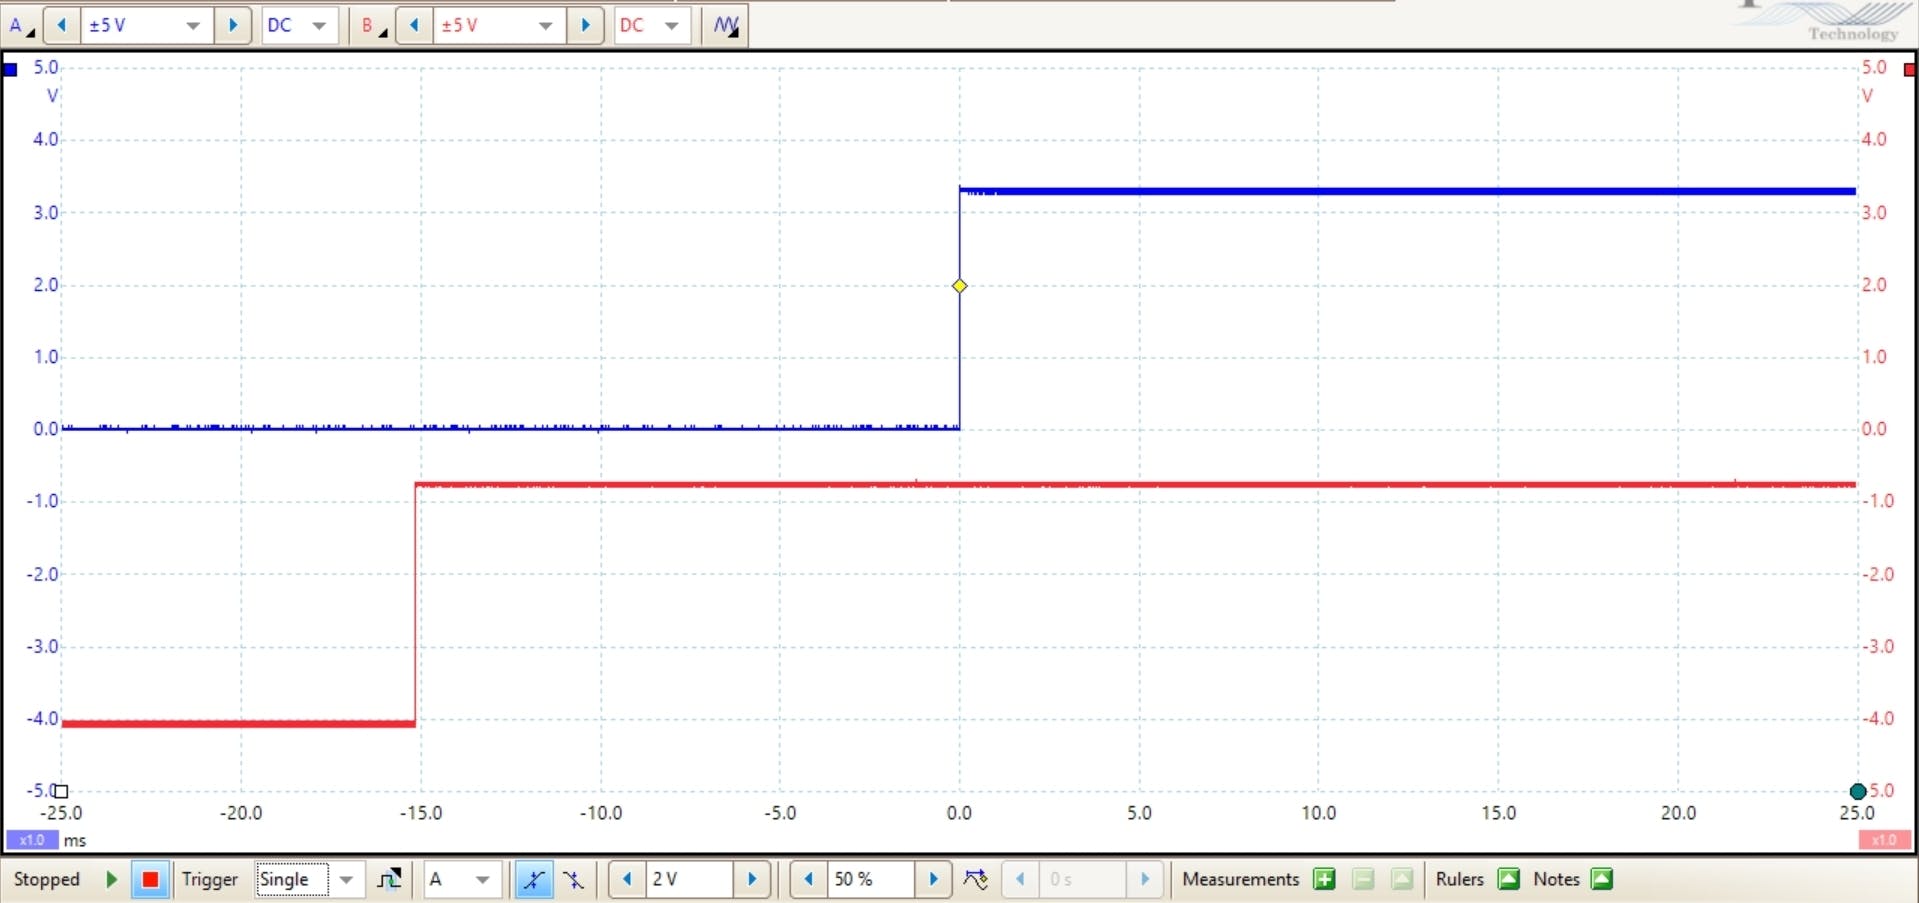Select rising edge trigger direction
The width and height of the screenshot is (1919, 903).
(534, 880)
